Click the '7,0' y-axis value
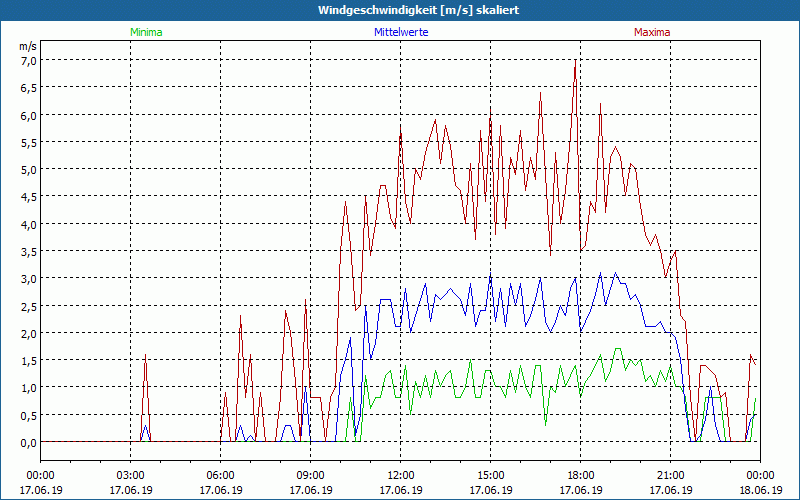The height and width of the screenshot is (500, 800). point(29,61)
